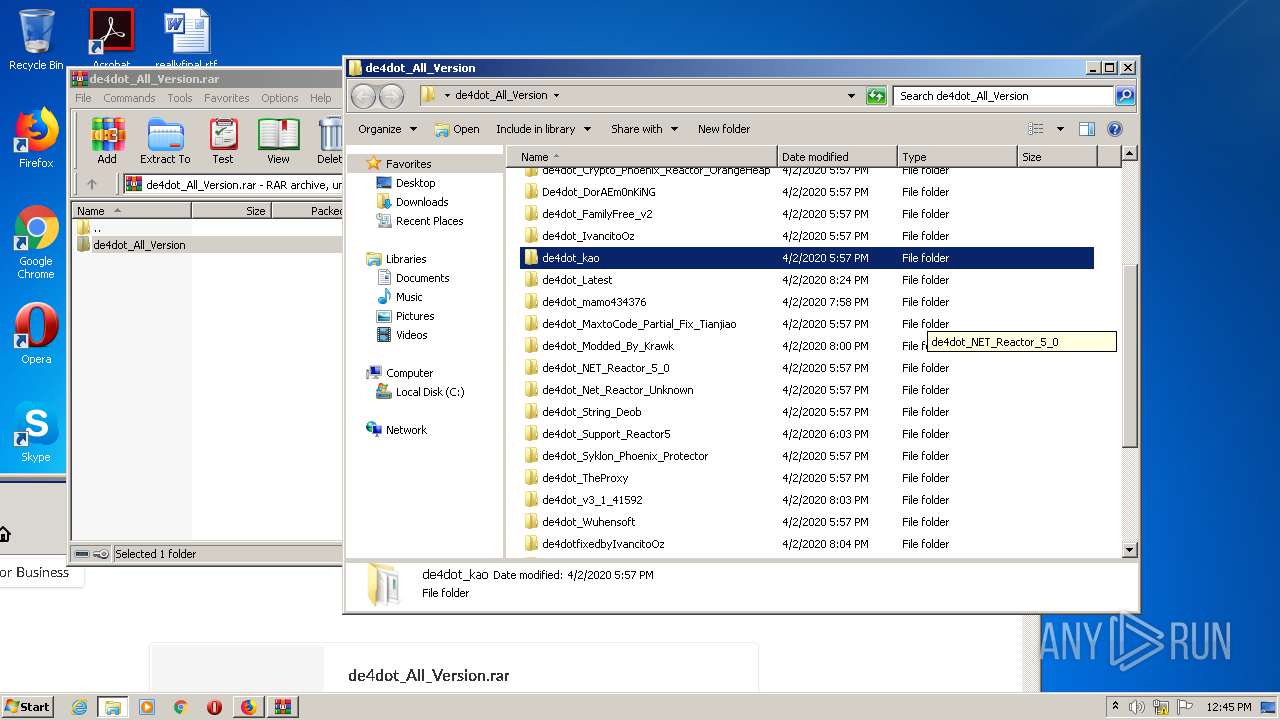The height and width of the screenshot is (720, 1280).
Task: Open Explorer help question-mark icon
Action: [x=1115, y=129]
